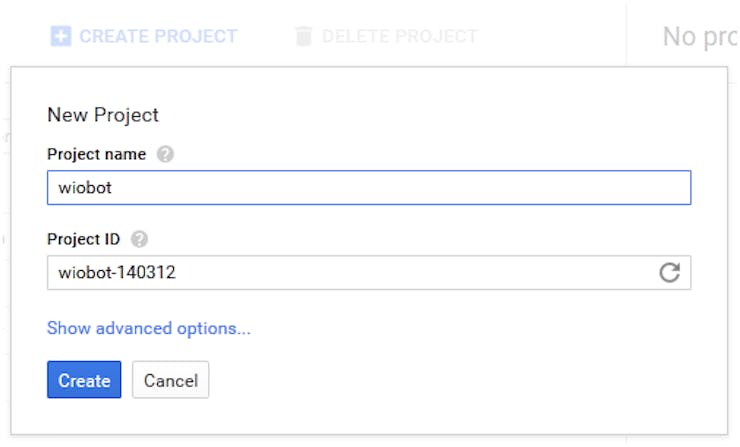Cancel the New Project dialog
This screenshot has height=447, width=740.
point(170,380)
